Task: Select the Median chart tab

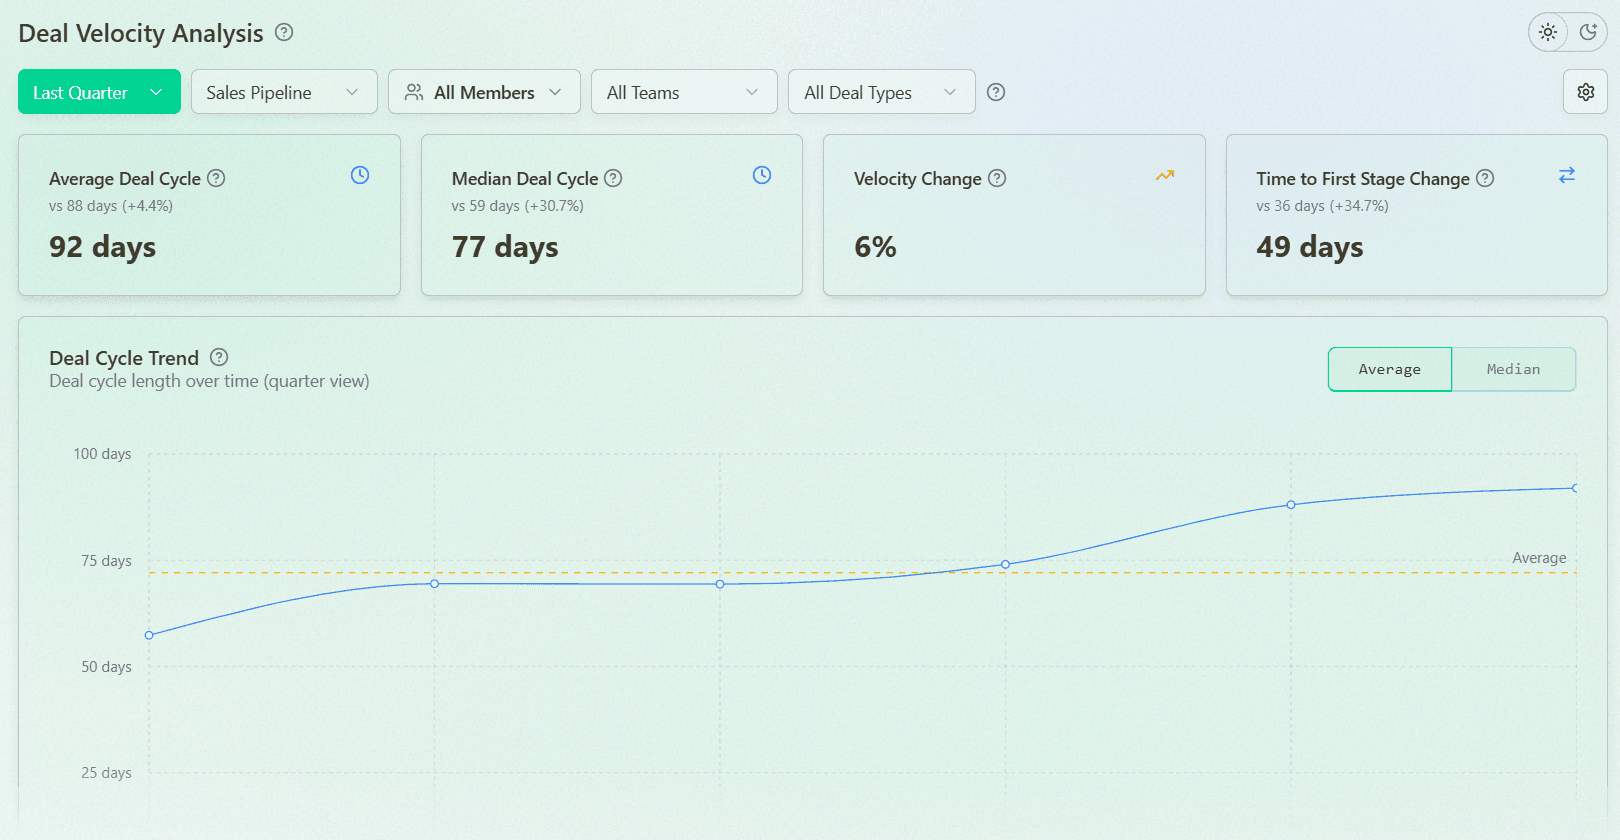Action: tap(1514, 369)
